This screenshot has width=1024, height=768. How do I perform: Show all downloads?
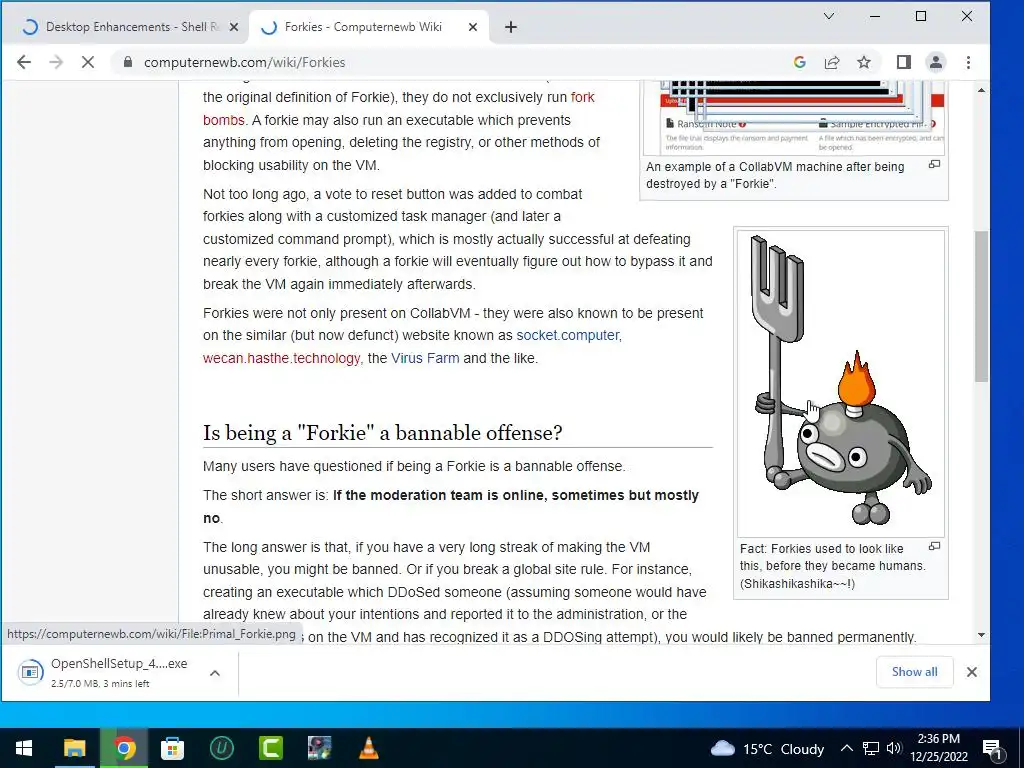(x=914, y=672)
